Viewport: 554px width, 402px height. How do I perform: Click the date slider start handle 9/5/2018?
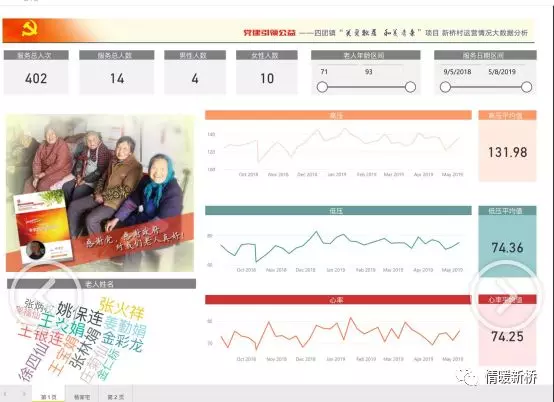(x=445, y=87)
